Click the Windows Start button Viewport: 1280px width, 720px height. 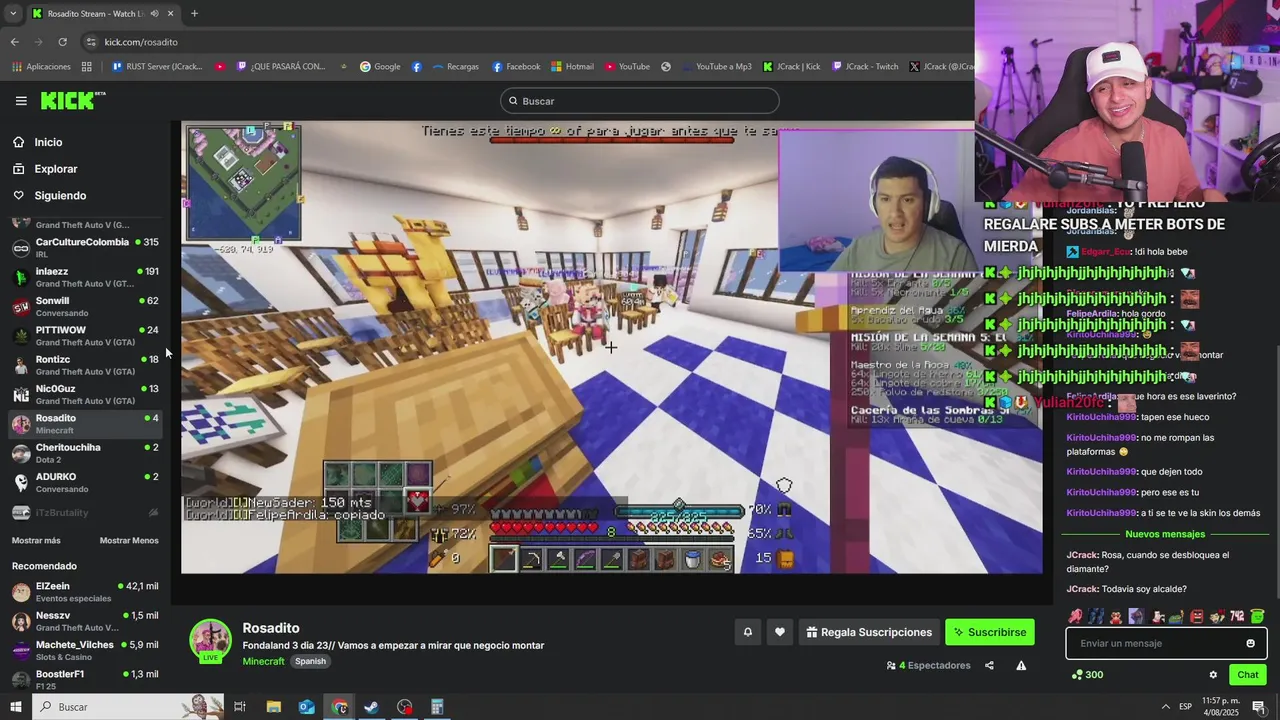[15, 707]
